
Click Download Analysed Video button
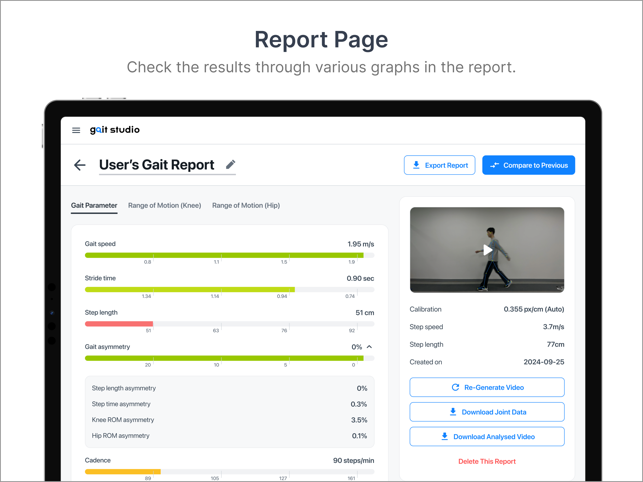tap(487, 436)
